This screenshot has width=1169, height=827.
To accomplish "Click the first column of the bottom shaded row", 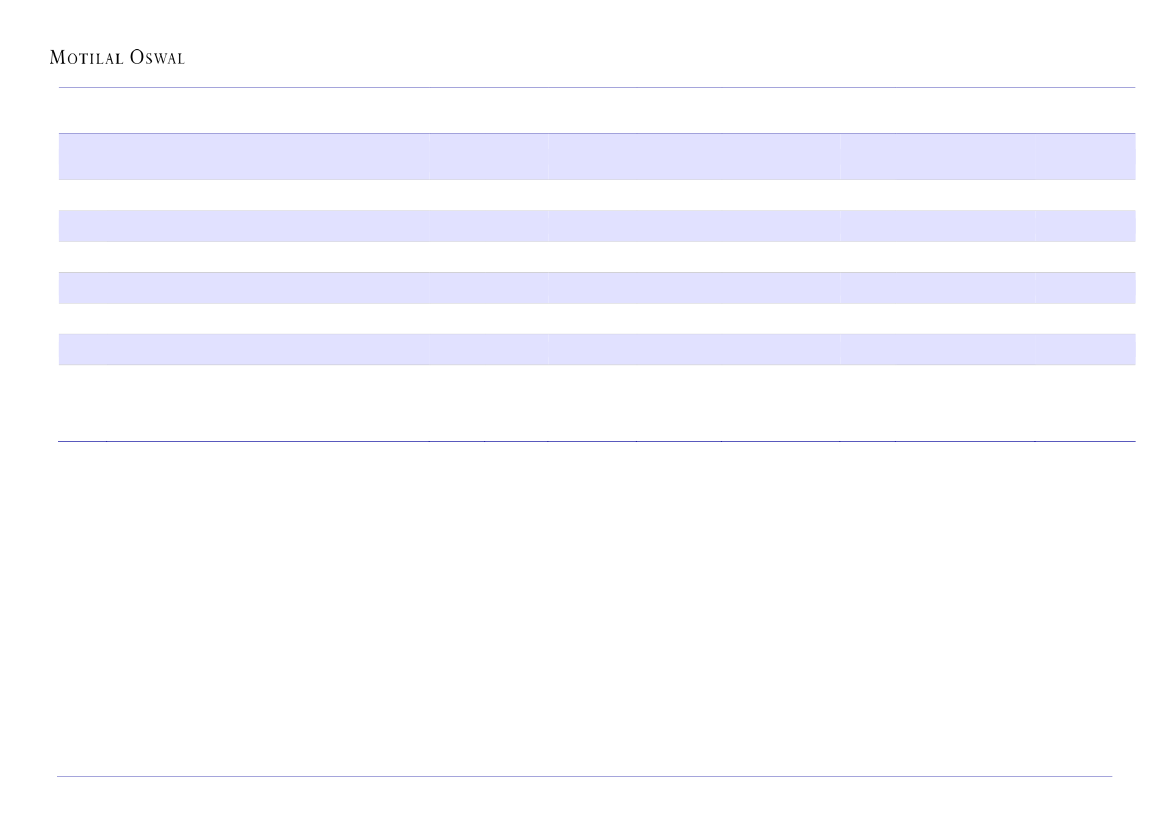I will pos(243,349).
